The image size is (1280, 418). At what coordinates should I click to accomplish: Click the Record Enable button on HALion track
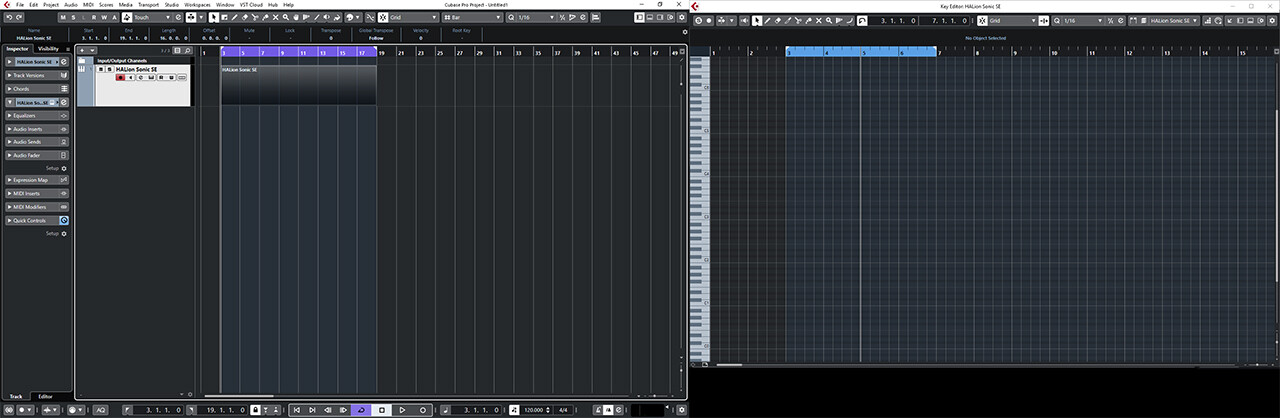[120, 77]
